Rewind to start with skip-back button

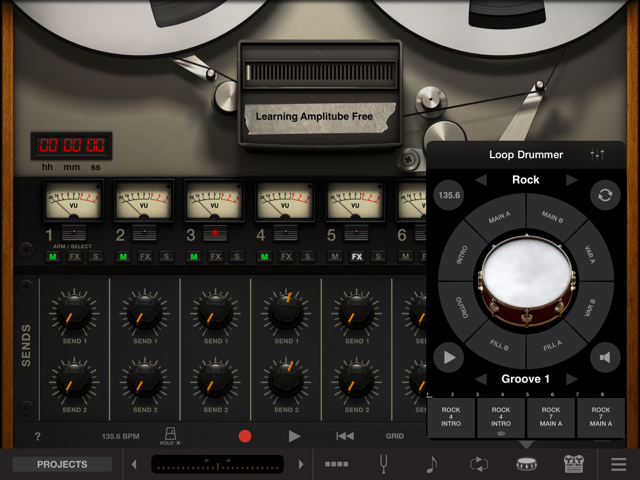pos(345,436)
